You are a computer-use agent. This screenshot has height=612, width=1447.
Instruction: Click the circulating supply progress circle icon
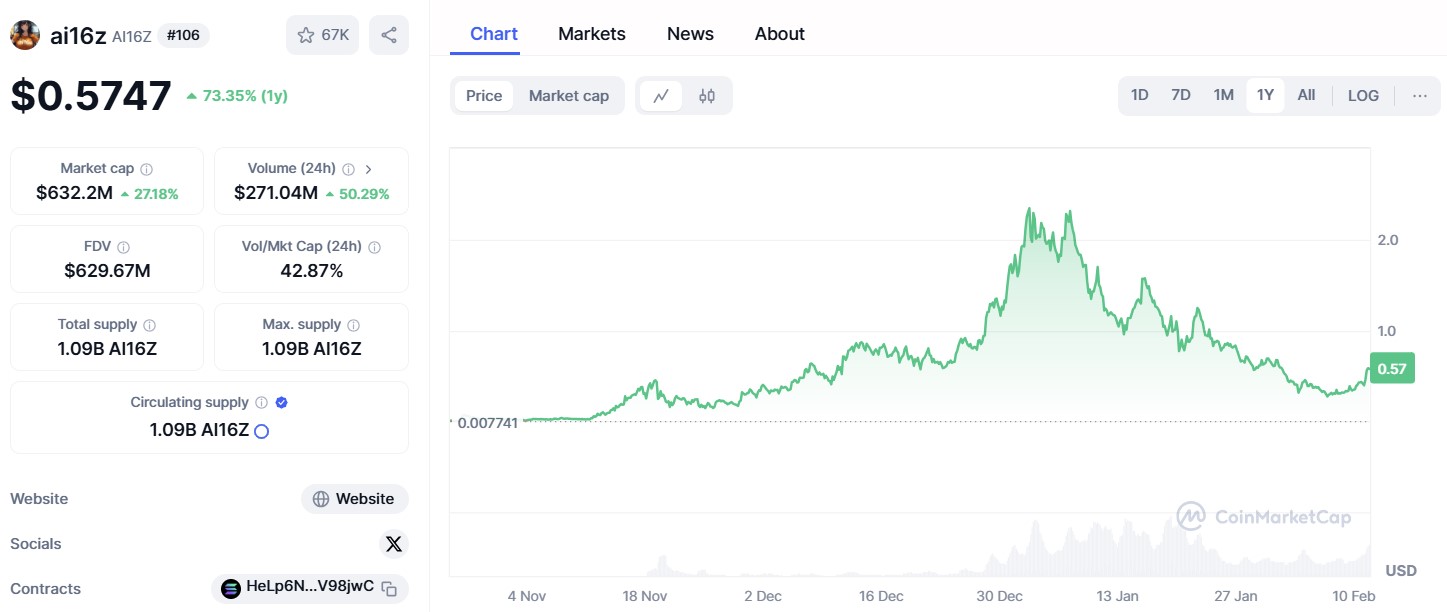[x=262, y=432]
